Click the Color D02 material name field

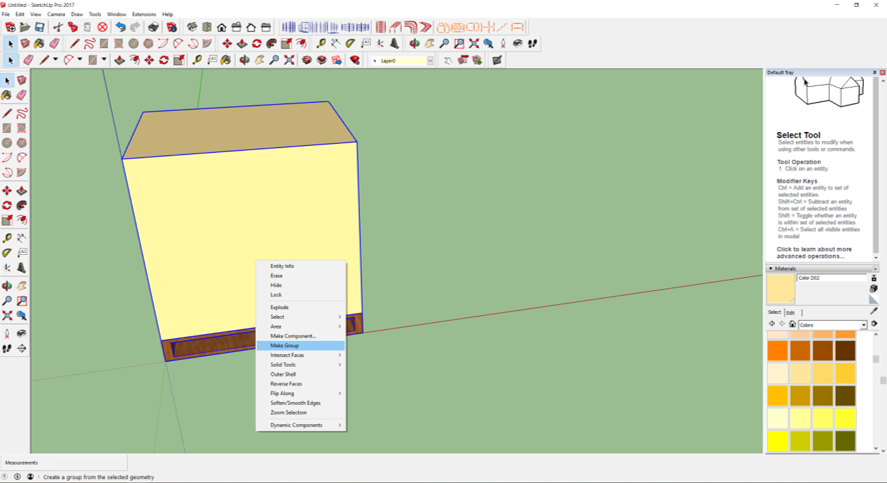click(x=832, y=278)
